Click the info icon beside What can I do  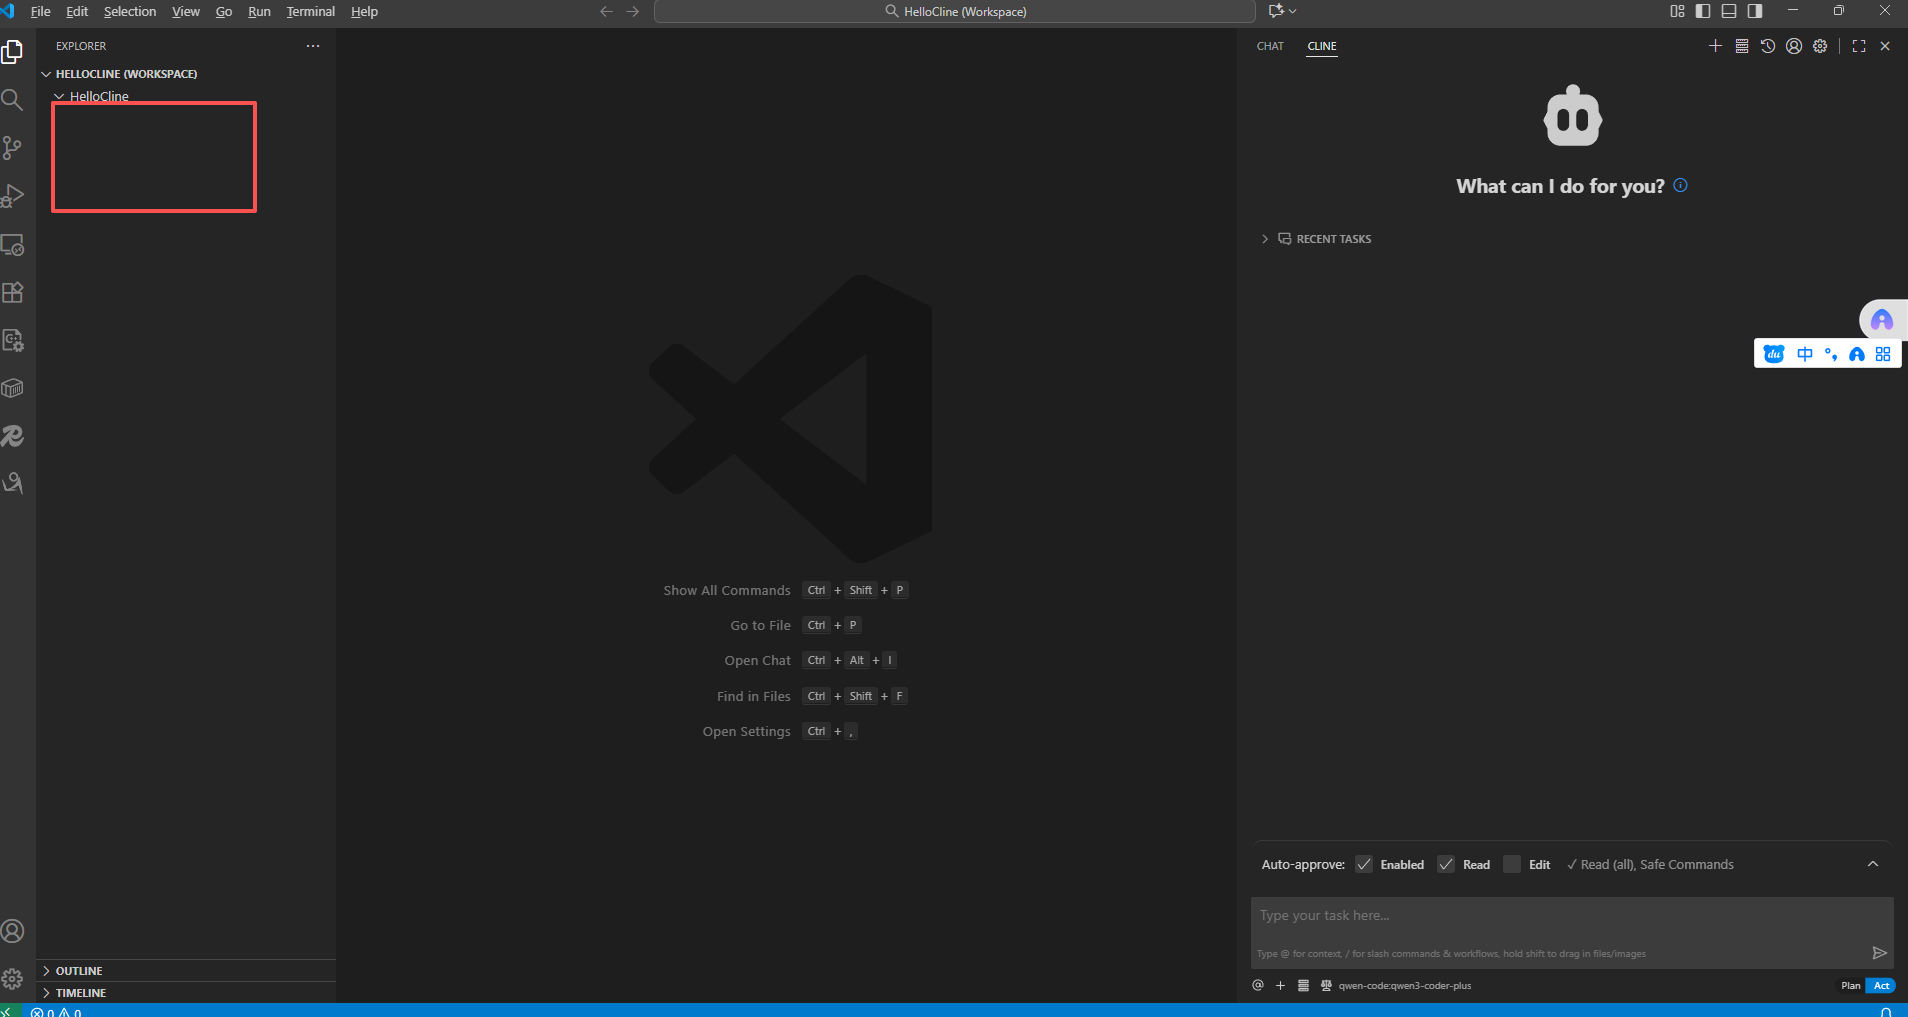1680,185
